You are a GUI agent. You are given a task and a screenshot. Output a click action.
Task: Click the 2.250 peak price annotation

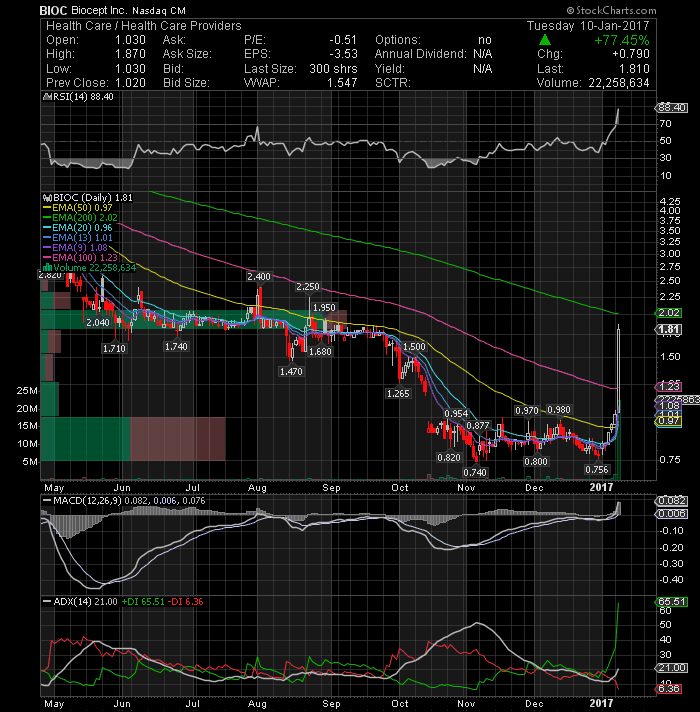(308, 287)
